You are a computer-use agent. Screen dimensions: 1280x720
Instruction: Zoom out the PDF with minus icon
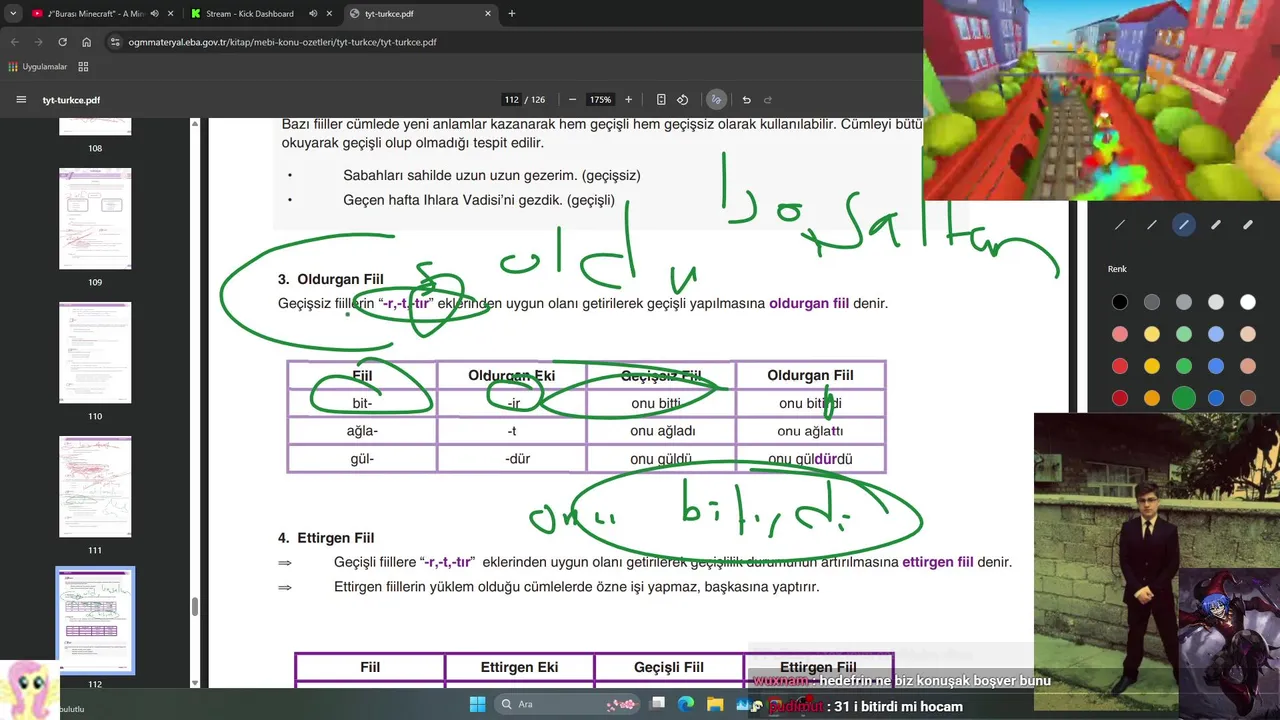point(572,100)
